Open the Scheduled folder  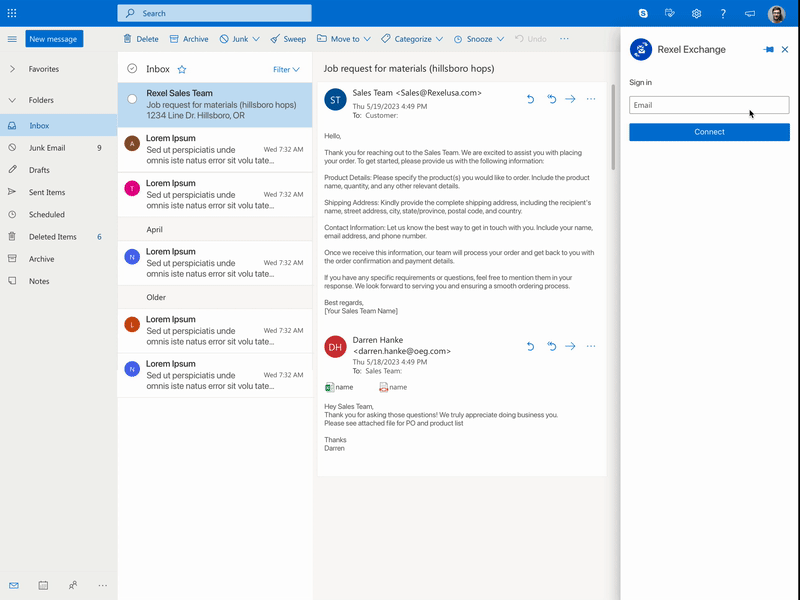pos(59,214)
